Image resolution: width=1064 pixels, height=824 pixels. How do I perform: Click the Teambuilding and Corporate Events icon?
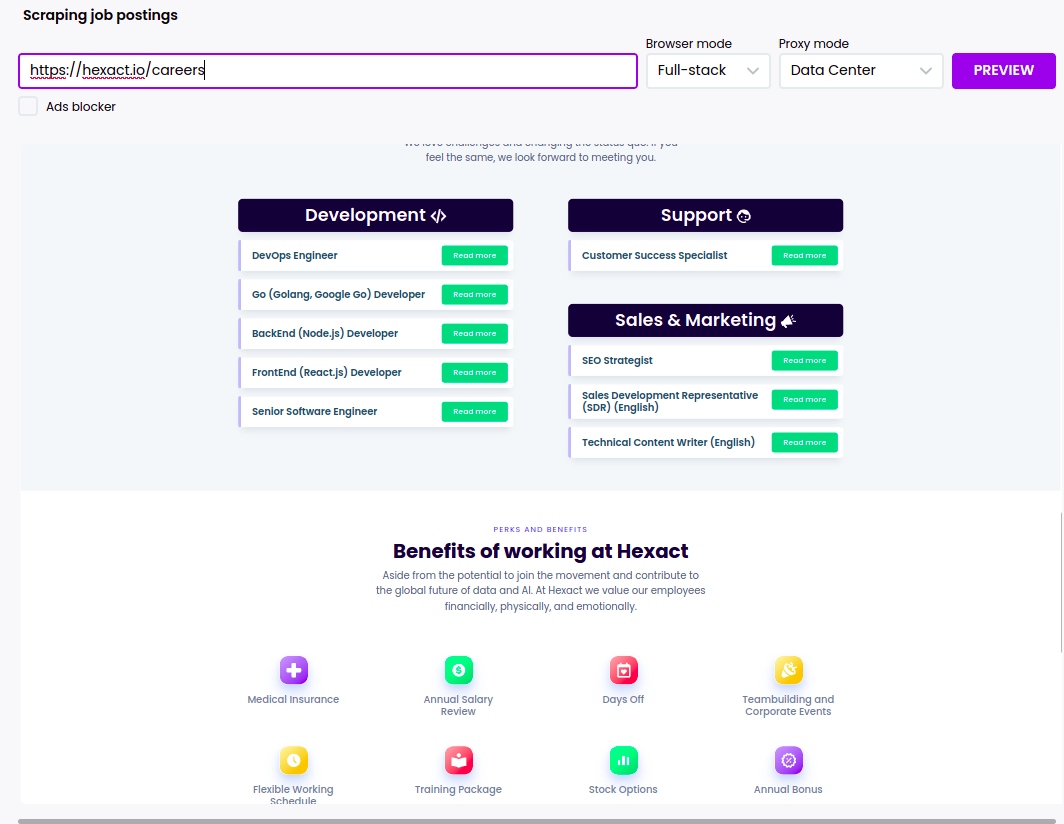(x=788, y=670)
